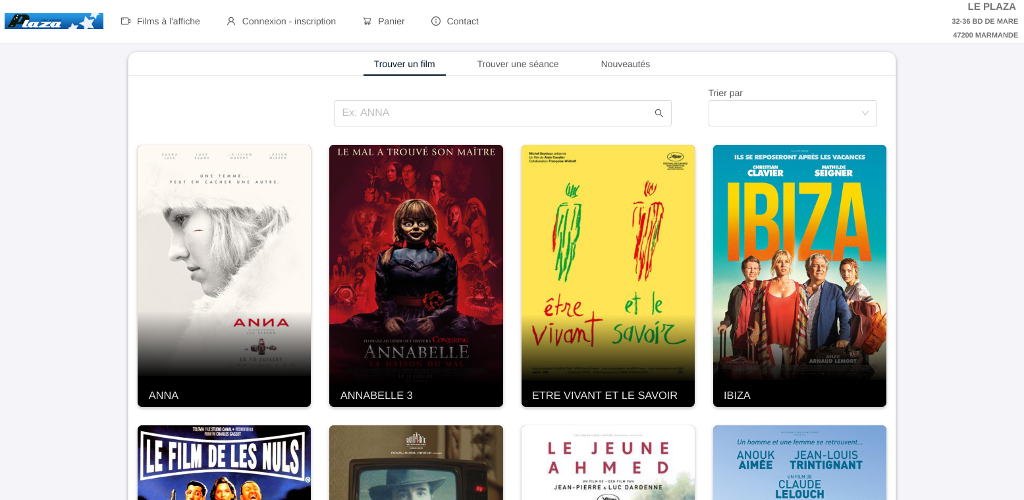The image size is (1024, 500).
Task: Switch to Trouver une séance tab
Action: coord(517,64)
